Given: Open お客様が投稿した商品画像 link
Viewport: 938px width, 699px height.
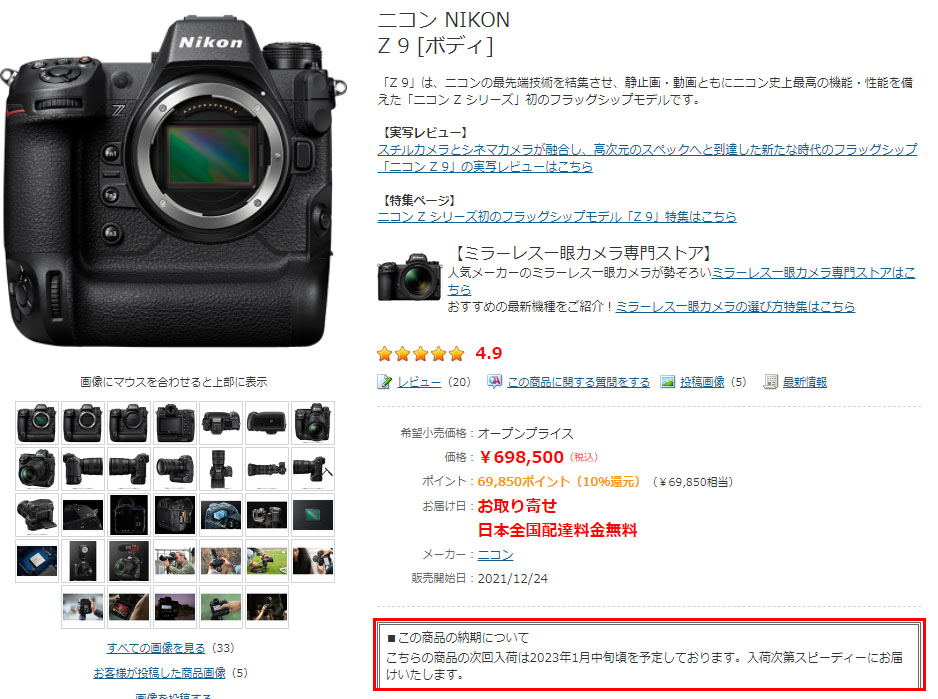Looking at the screenshot, I should coord(160,673).
